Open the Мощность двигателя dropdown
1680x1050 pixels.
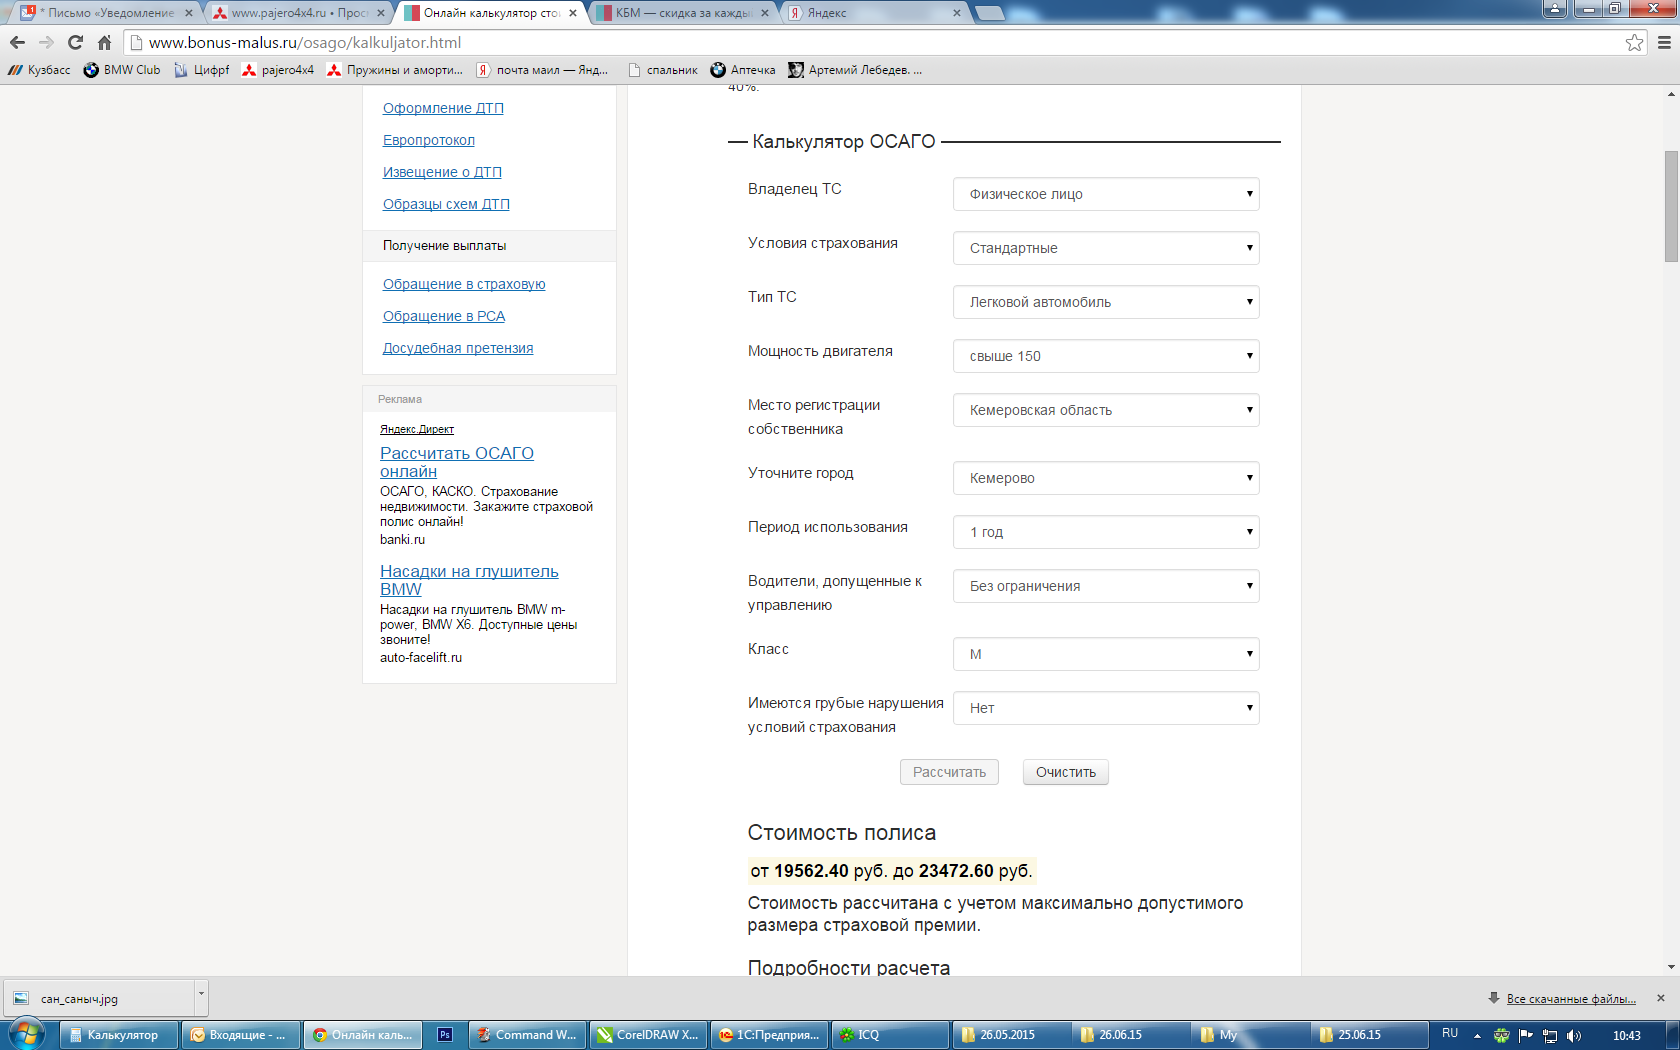tap(1105, 356)
